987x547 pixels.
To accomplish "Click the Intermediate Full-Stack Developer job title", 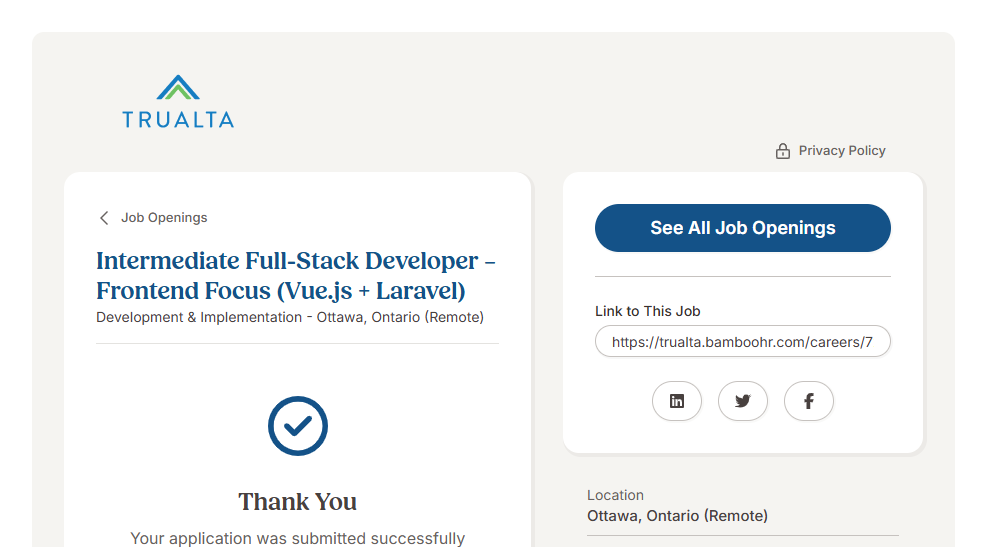I will point(296,276).
